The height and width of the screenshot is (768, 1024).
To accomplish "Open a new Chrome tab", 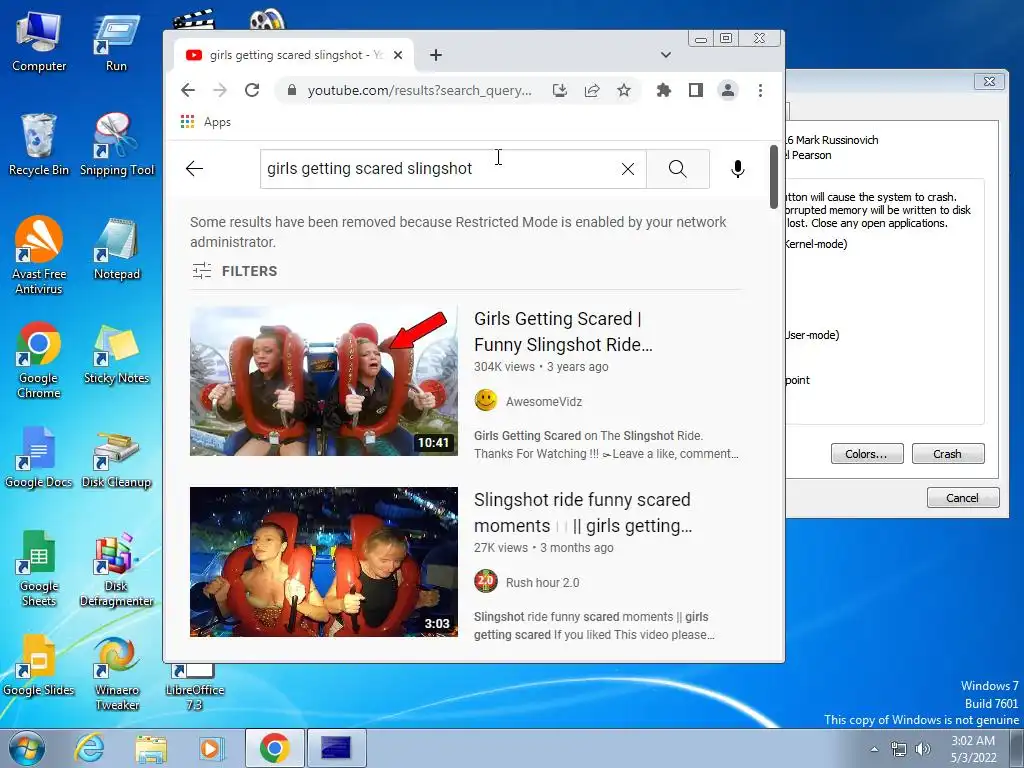I will pyautogui.click(x=436, y=56).
